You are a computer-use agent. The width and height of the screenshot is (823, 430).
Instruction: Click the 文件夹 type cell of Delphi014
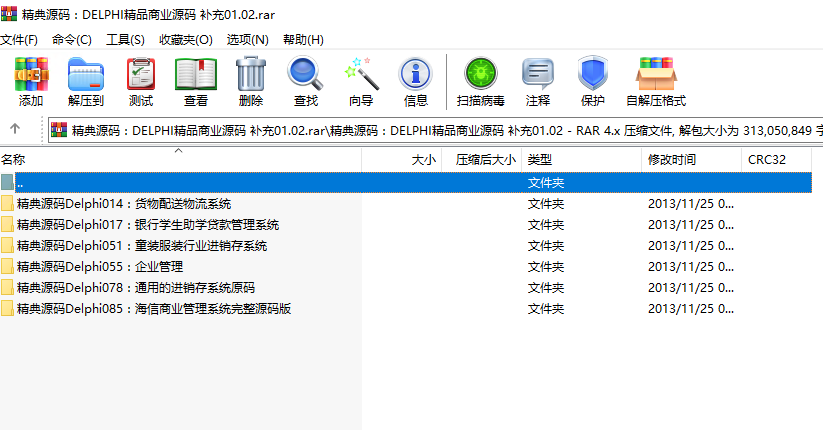coord(546,204)
